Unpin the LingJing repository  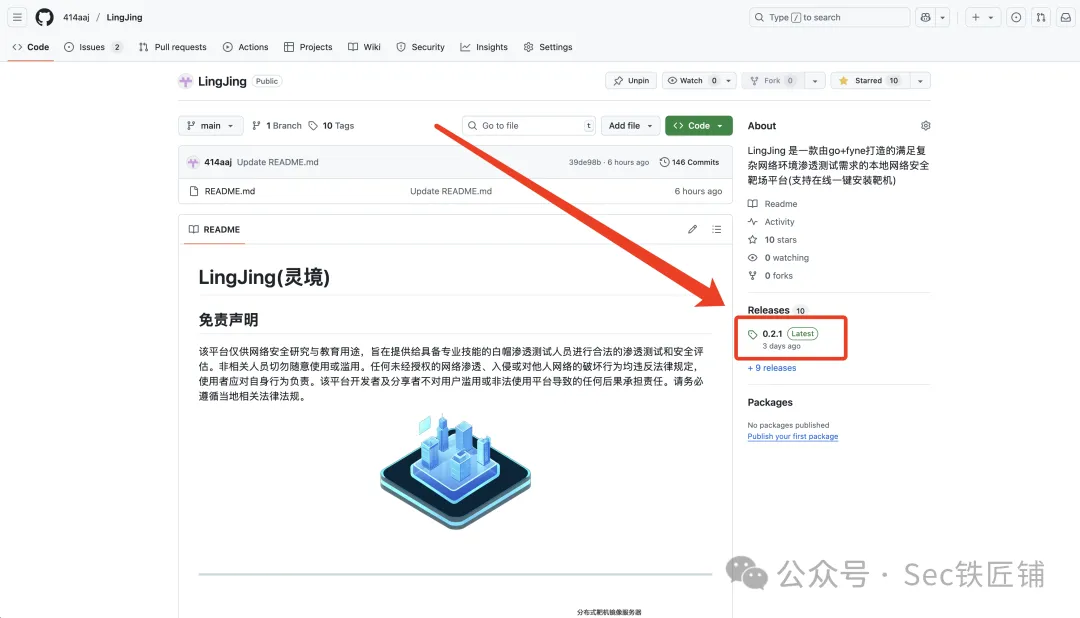pos(631,81)
